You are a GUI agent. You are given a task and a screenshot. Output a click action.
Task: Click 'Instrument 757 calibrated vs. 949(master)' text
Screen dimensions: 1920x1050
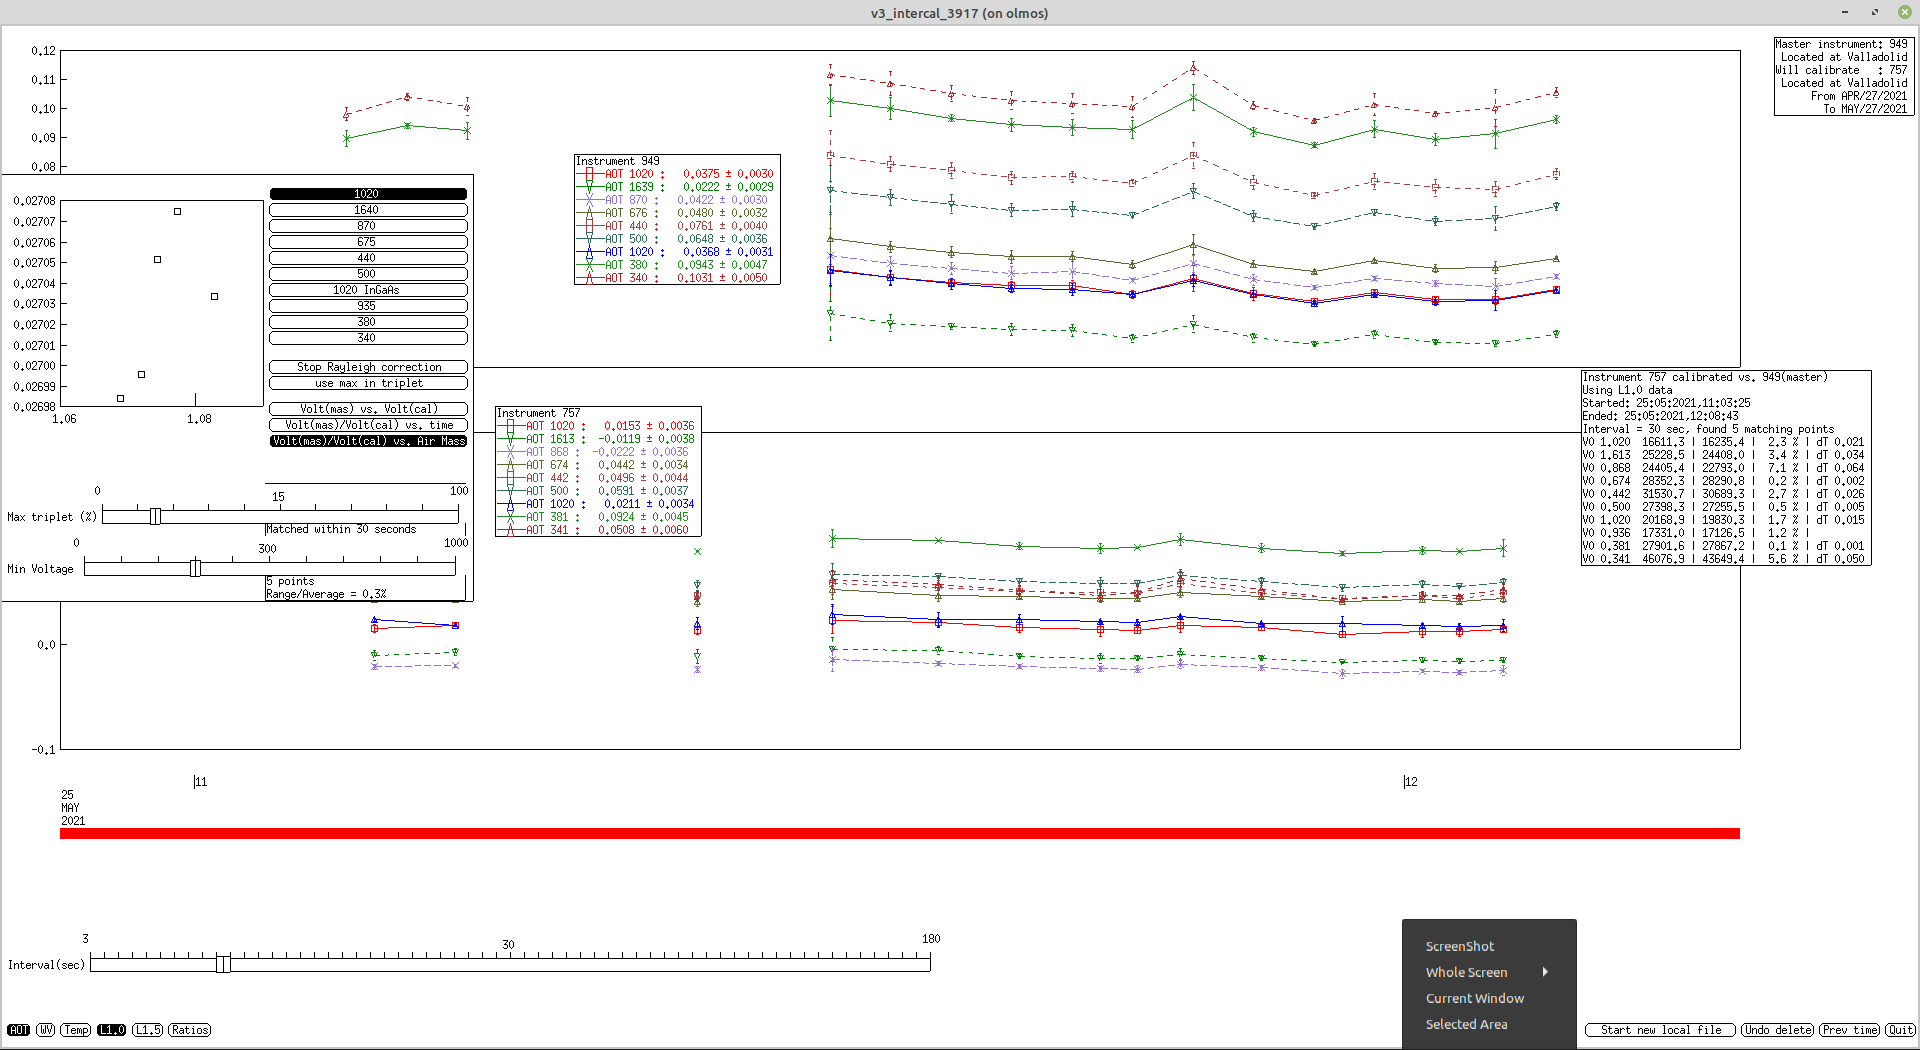click(1704, 377)
